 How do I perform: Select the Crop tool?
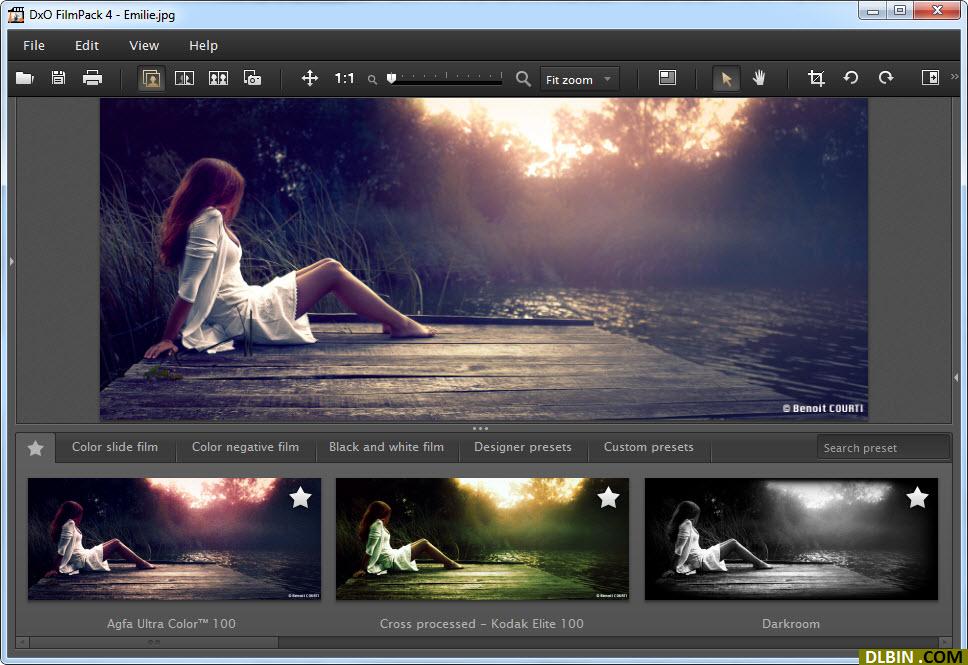[816, 78]
